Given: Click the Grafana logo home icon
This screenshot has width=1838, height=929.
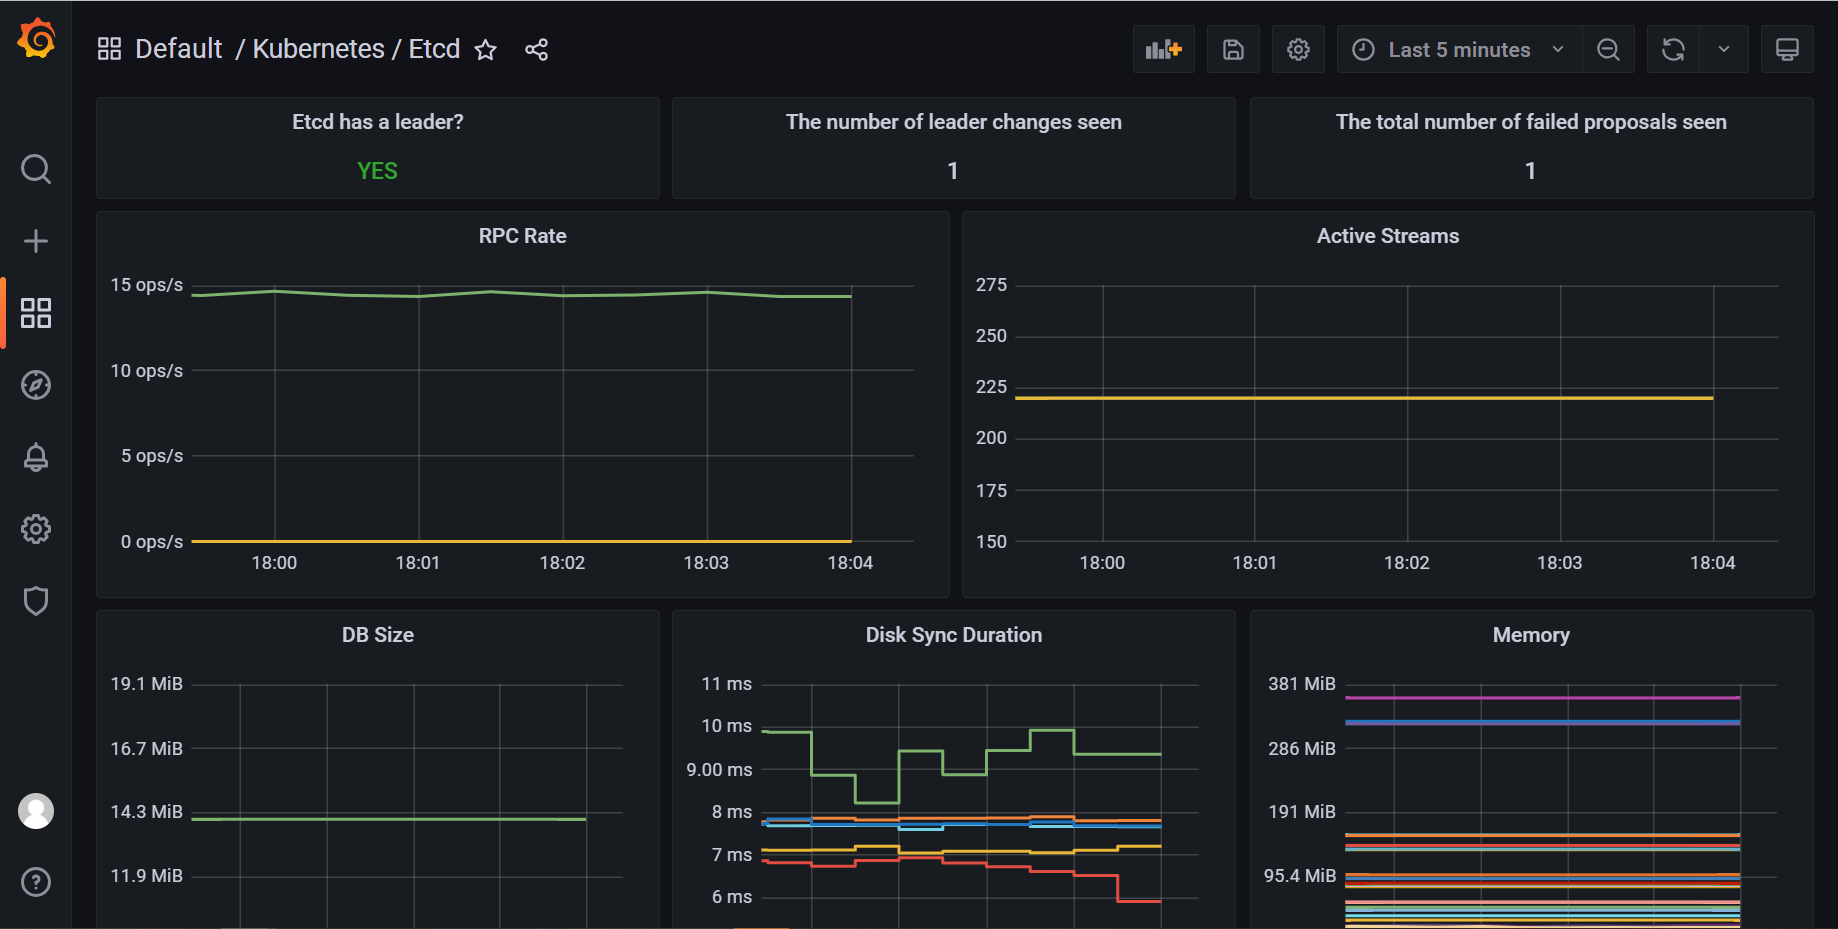Looking at the screenshot, I should tap(36, 40).
